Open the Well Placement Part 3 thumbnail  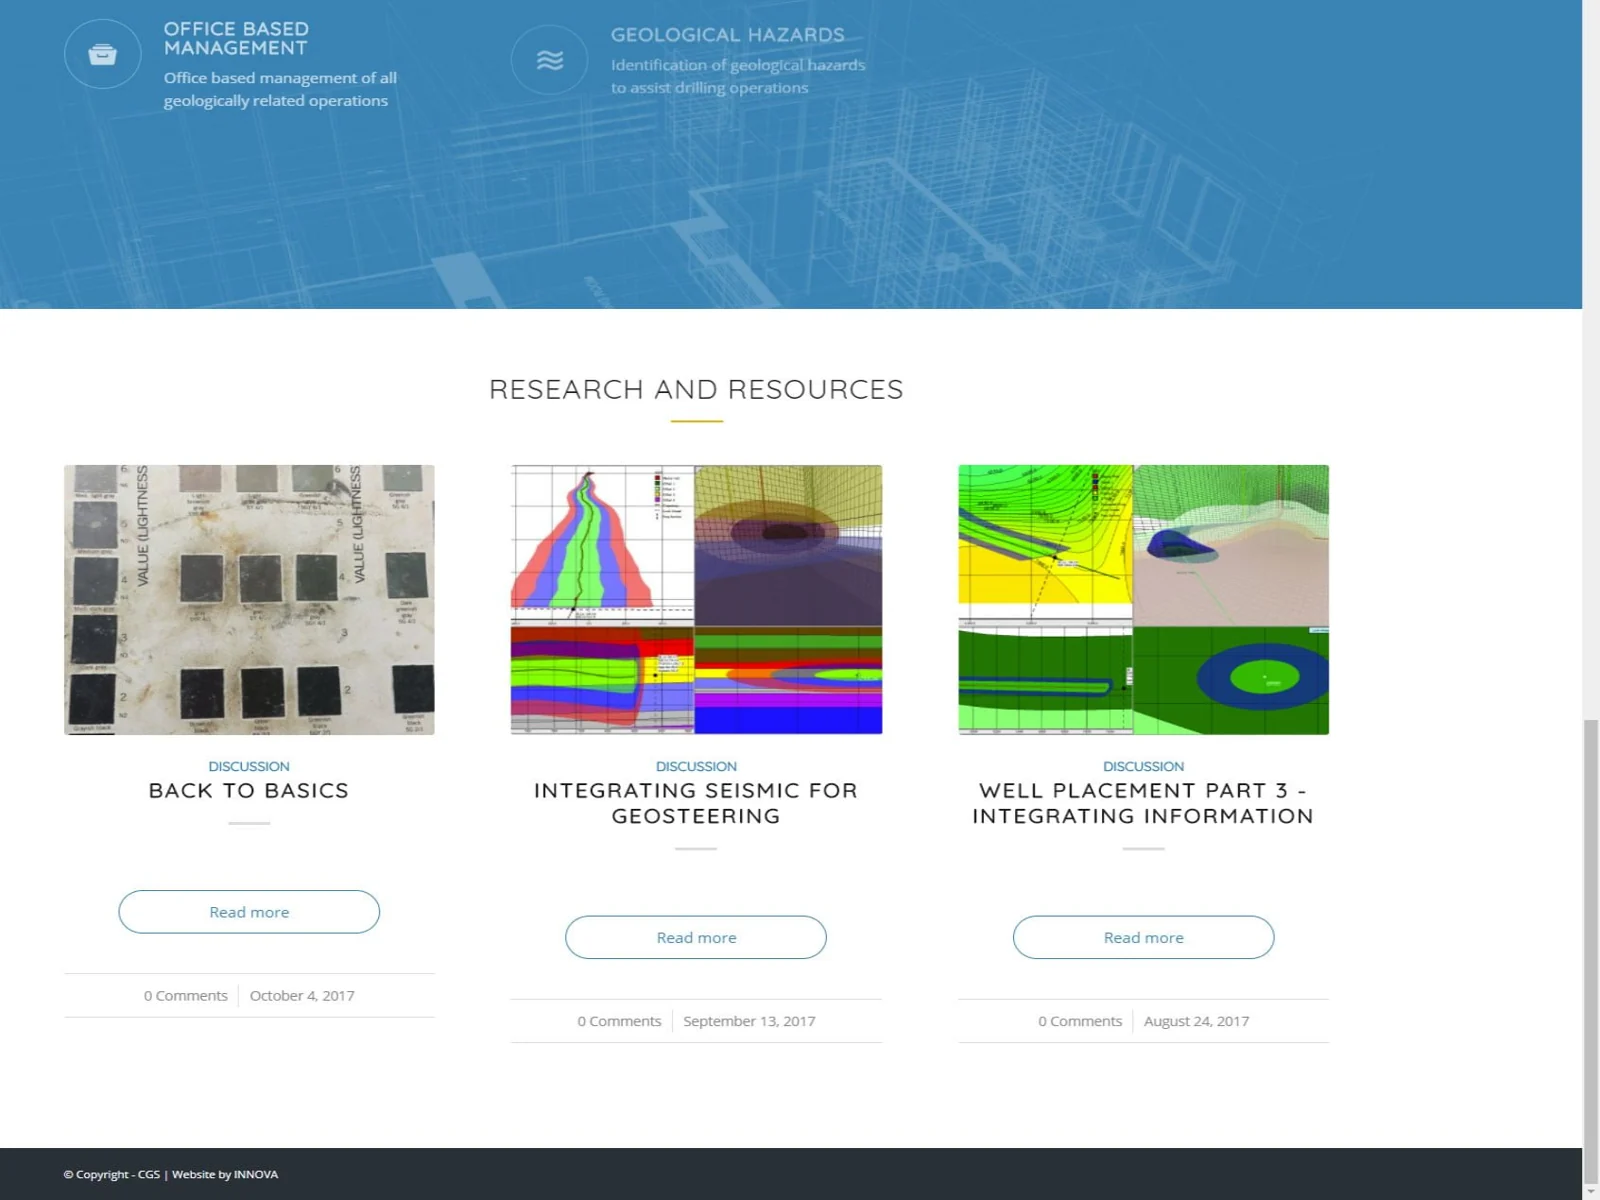point(1143,600)
